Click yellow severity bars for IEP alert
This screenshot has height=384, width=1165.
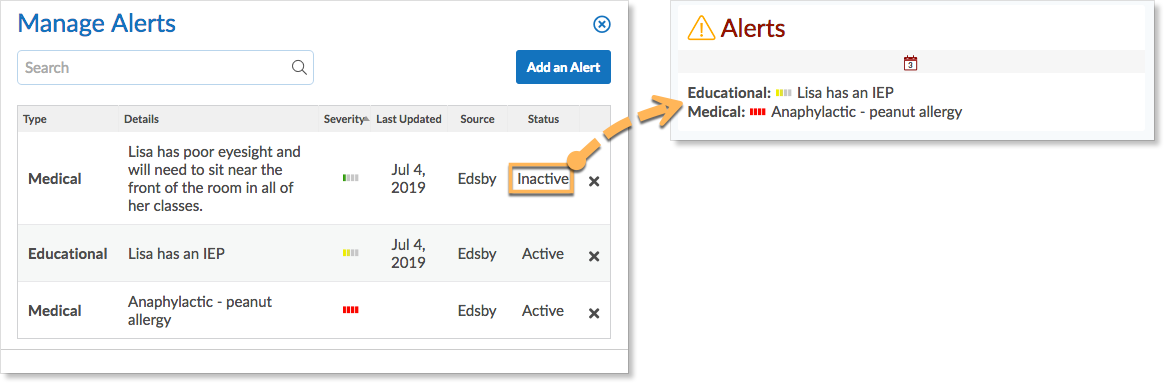pyautogui.click(x=351, y=253)
